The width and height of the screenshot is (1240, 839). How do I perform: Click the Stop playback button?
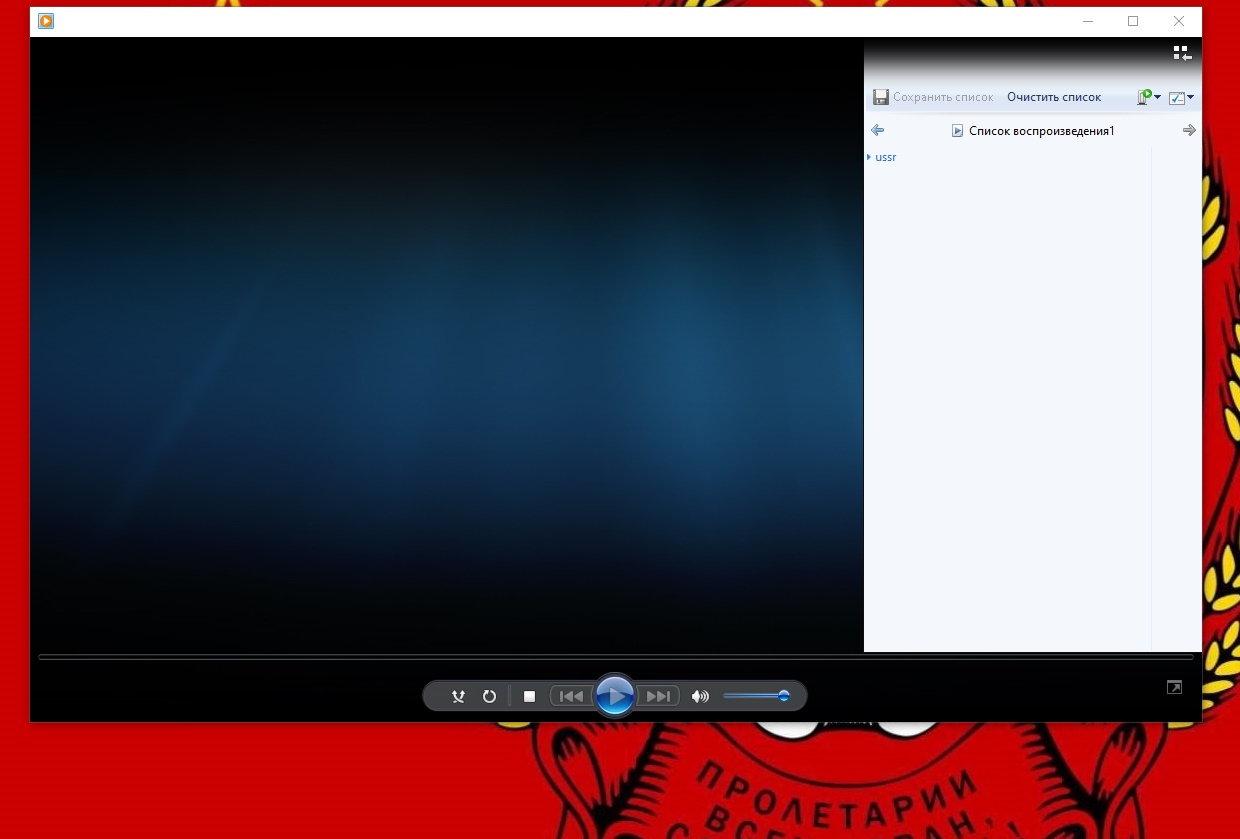(530, 696)
